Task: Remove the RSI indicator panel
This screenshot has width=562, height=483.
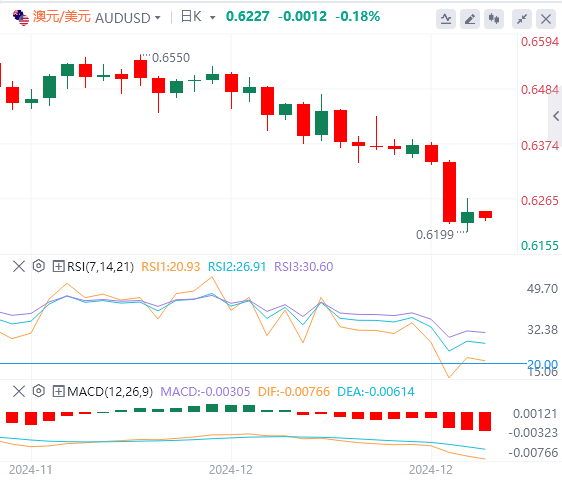Action: coord(19,267)
